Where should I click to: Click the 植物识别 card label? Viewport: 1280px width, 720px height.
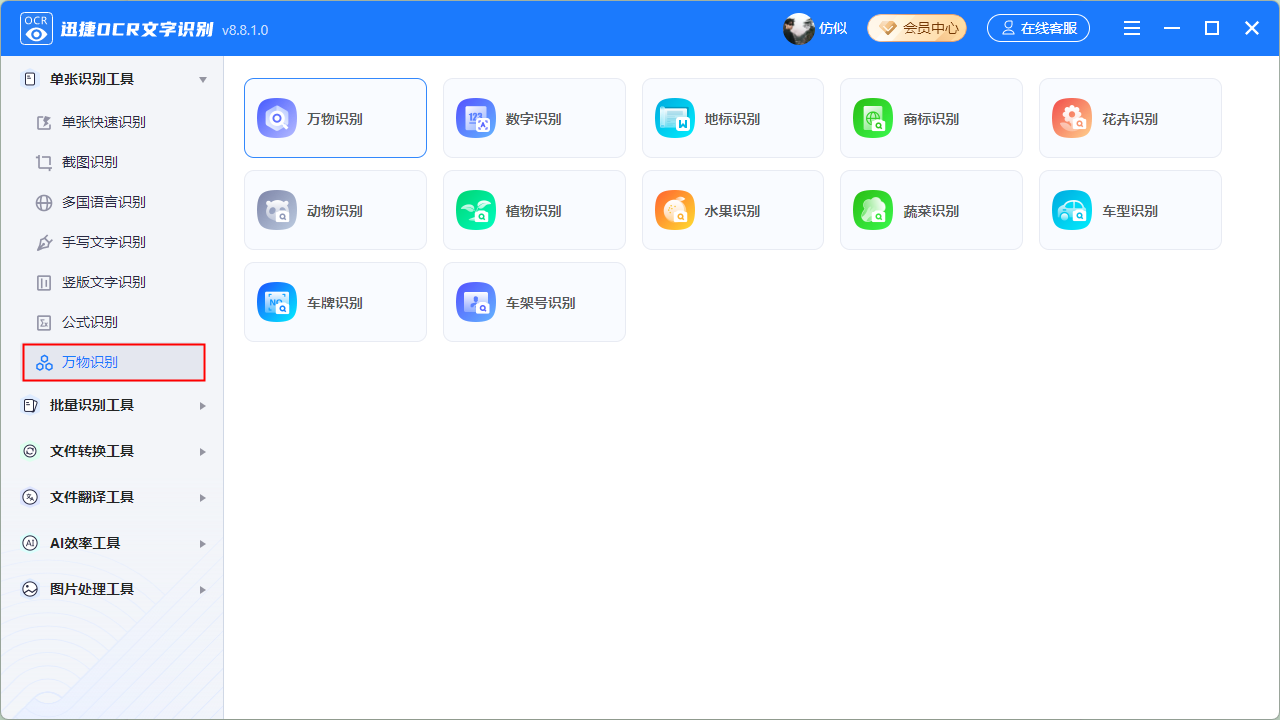pyautogui.click(x=534, y=211)
